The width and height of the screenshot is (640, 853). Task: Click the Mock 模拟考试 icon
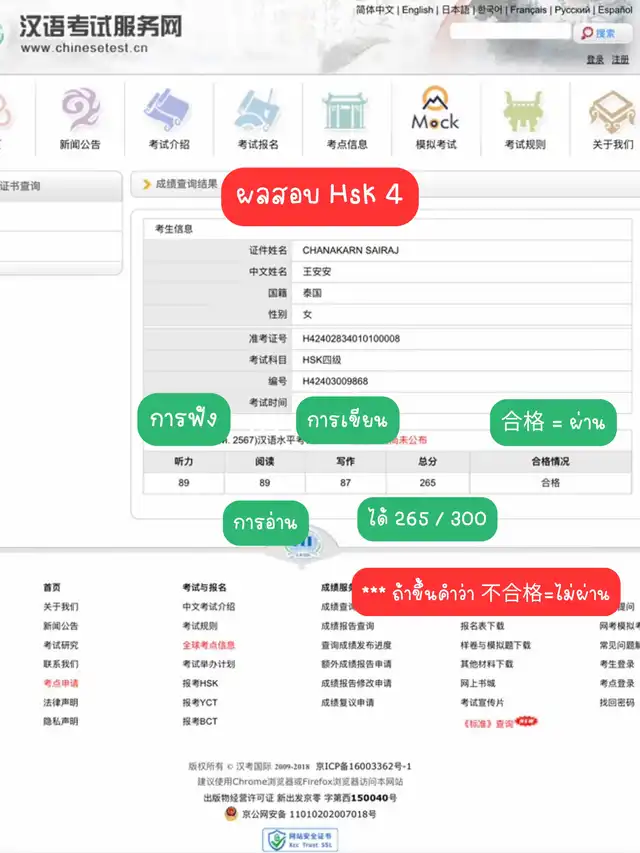click(436, 112)
